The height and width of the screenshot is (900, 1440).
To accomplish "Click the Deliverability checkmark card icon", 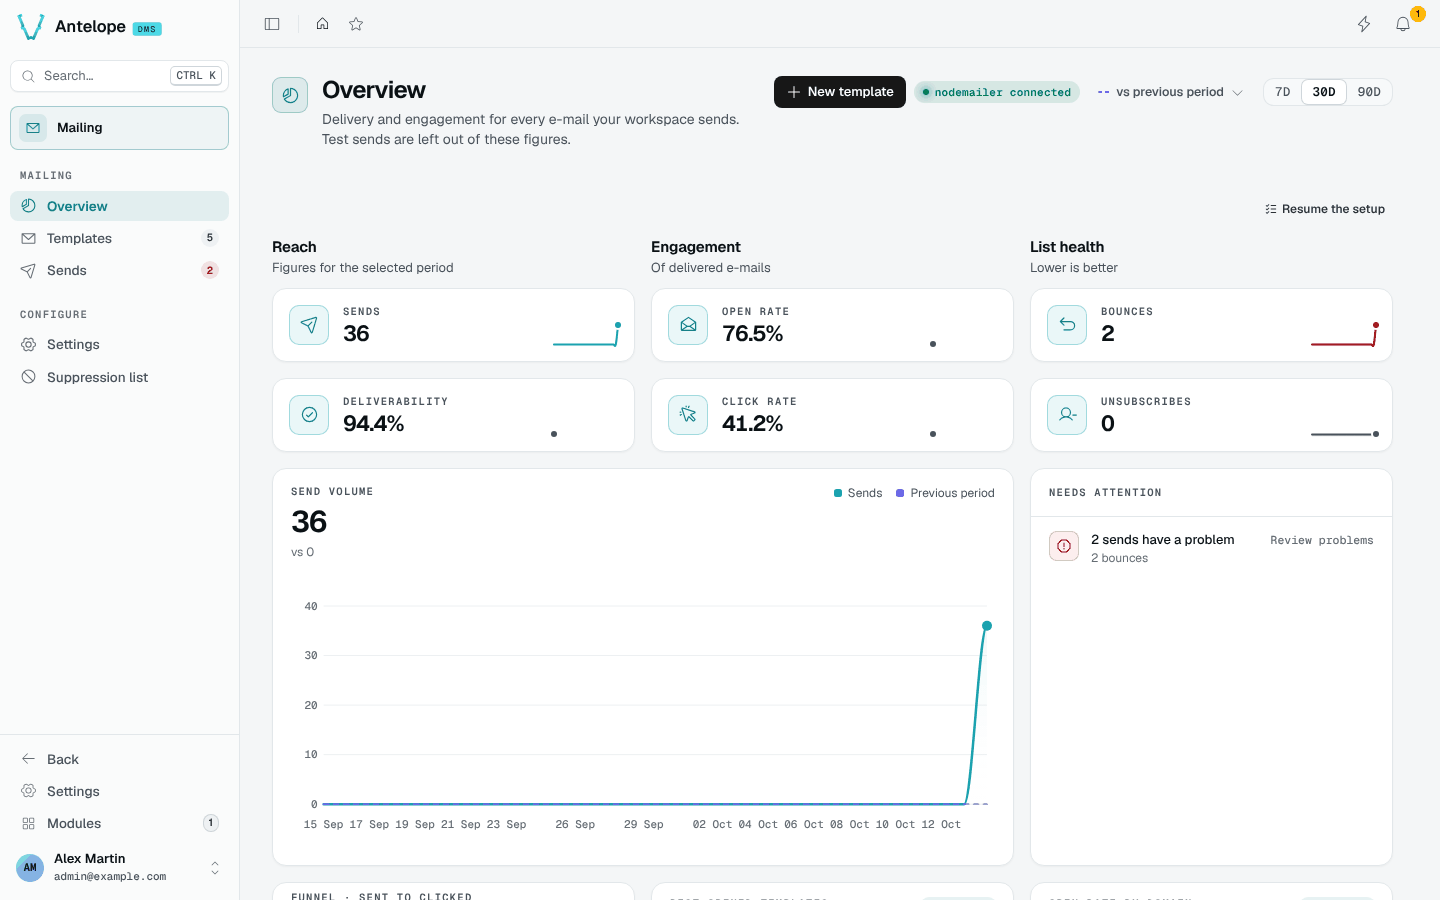I will 309,415.
